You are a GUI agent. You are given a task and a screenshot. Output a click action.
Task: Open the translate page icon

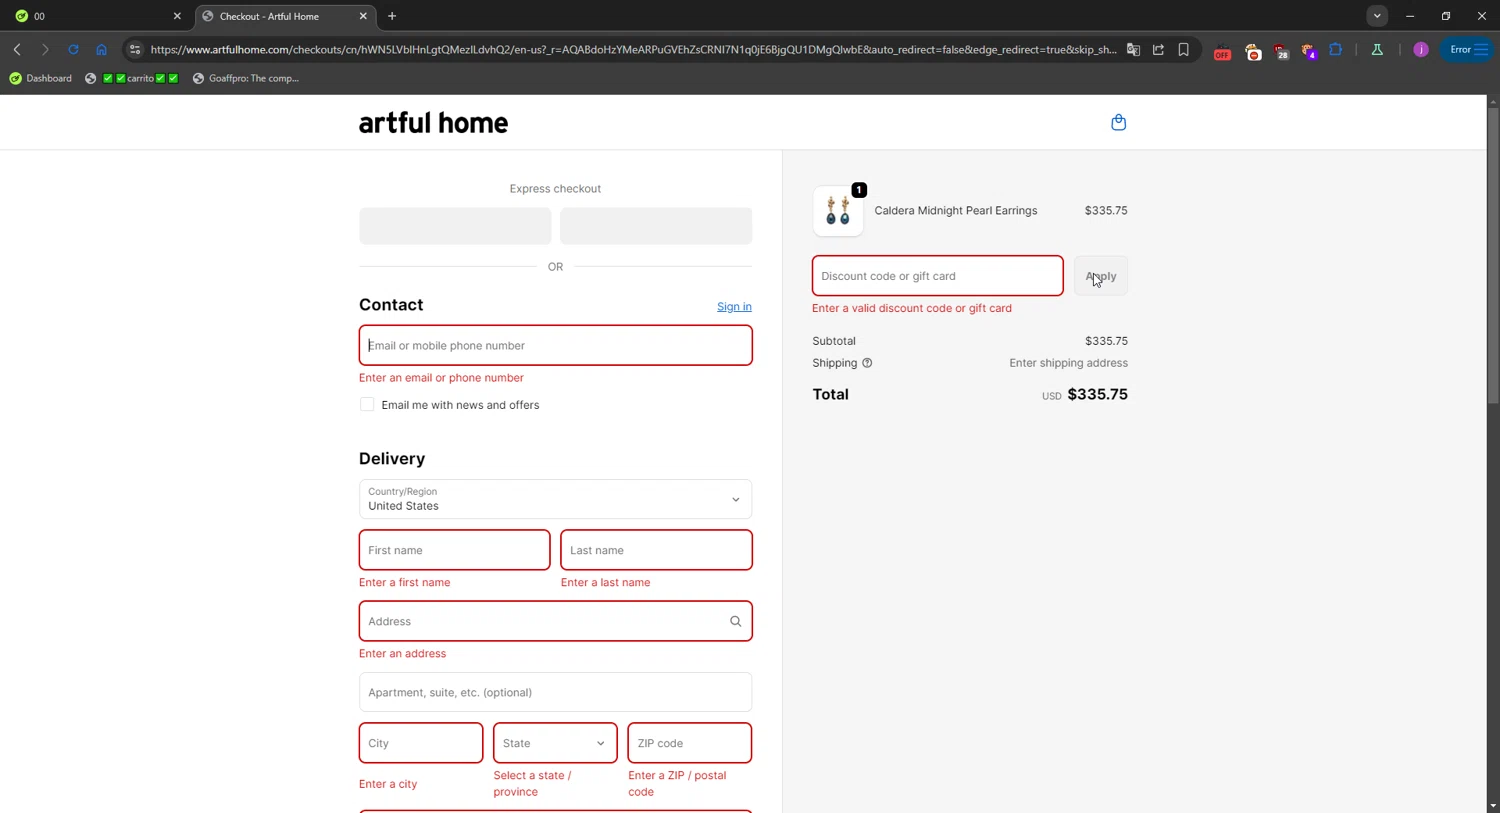pos(1133,49)
